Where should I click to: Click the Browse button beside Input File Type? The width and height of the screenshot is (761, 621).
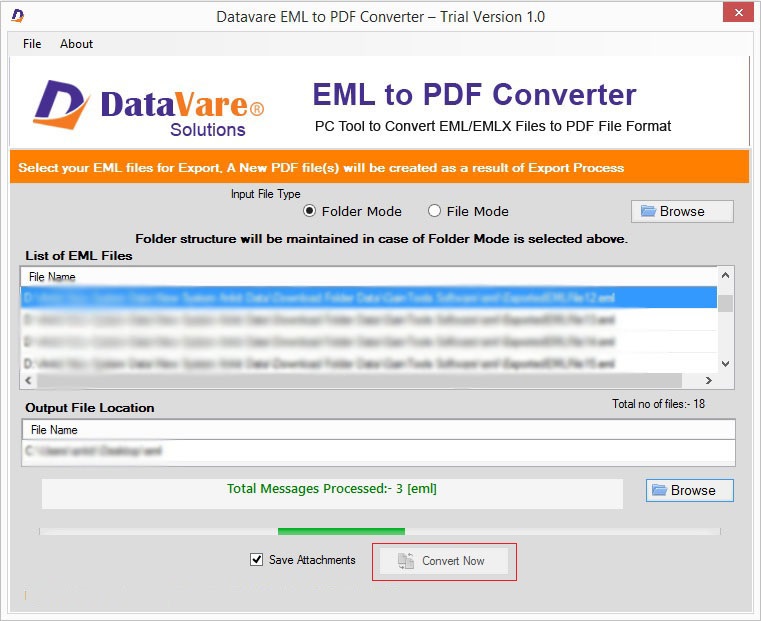(682, 211)
